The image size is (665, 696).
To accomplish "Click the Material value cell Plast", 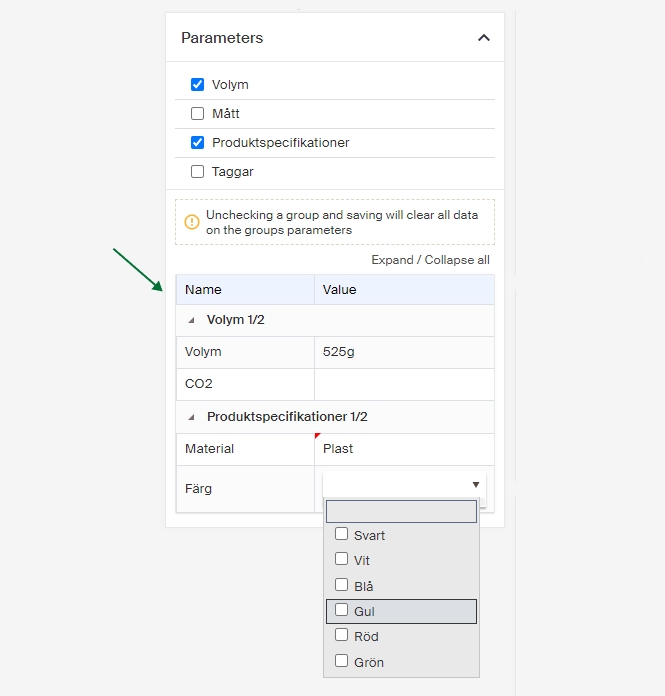I will [x=403, y=449].
